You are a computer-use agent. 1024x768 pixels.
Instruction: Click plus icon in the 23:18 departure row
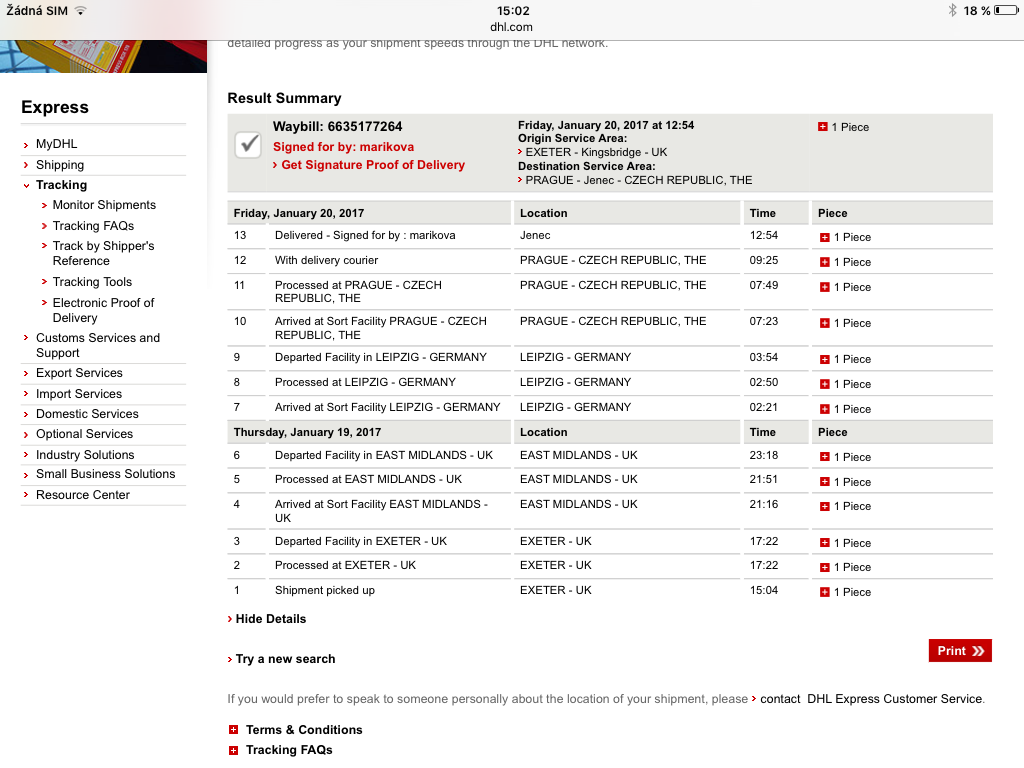(824, 457)
